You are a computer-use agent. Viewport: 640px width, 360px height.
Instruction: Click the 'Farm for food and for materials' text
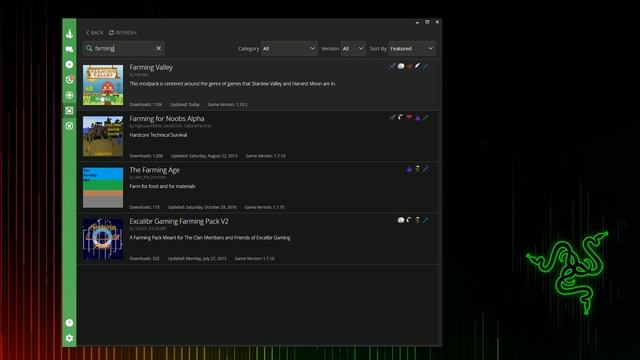(162, 186)
